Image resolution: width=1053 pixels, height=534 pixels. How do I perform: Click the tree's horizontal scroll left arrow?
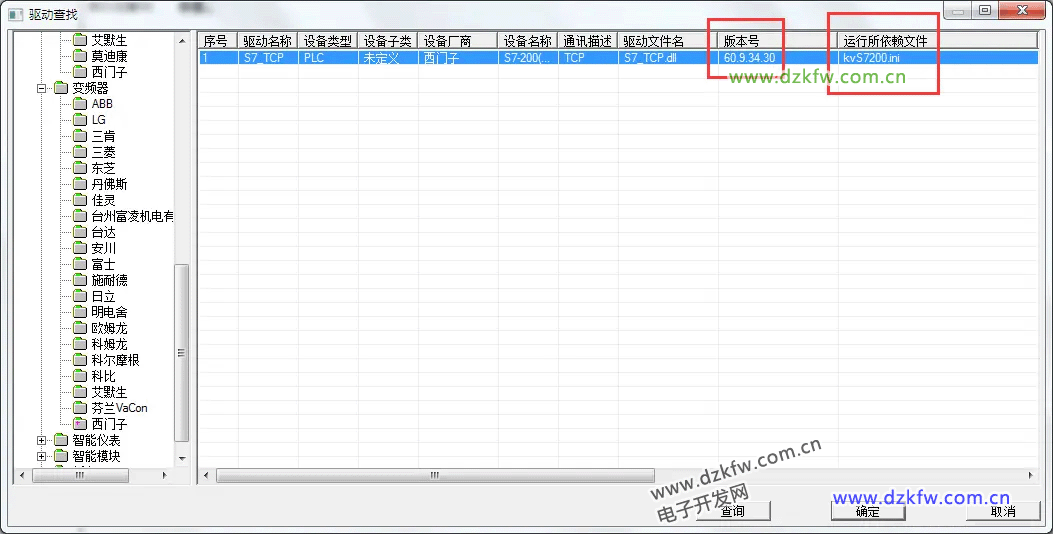point(22,475)
